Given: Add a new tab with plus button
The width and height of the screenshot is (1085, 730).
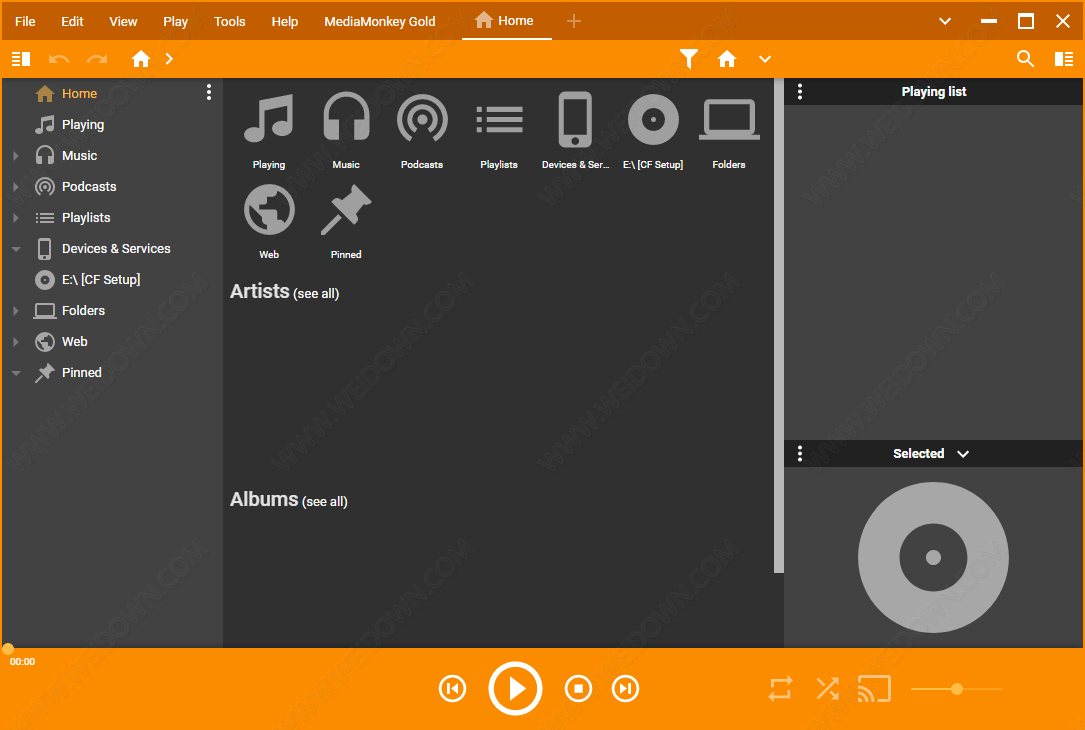Looking at the screenshot, I should pos(574,21).
